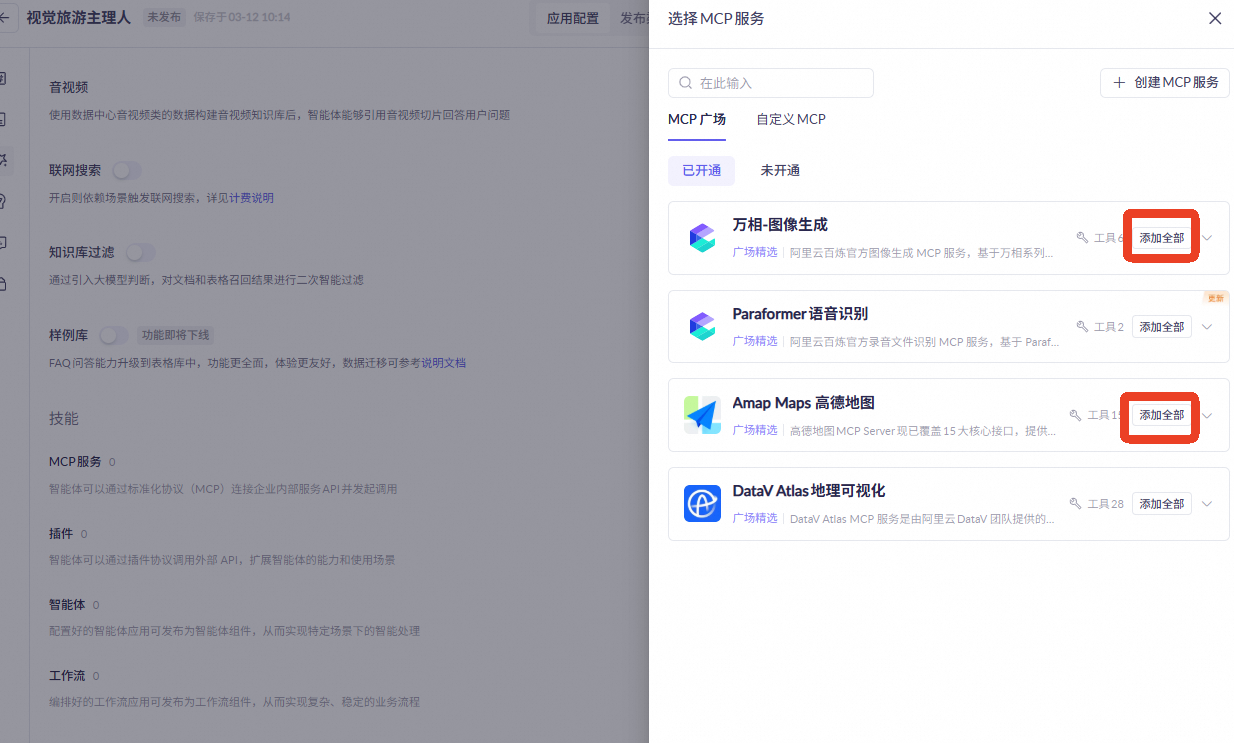Click the 广场精选 tag under Paraformer语音识别
The width and height of the screenshot is (1234, 743).
[755, 341]
